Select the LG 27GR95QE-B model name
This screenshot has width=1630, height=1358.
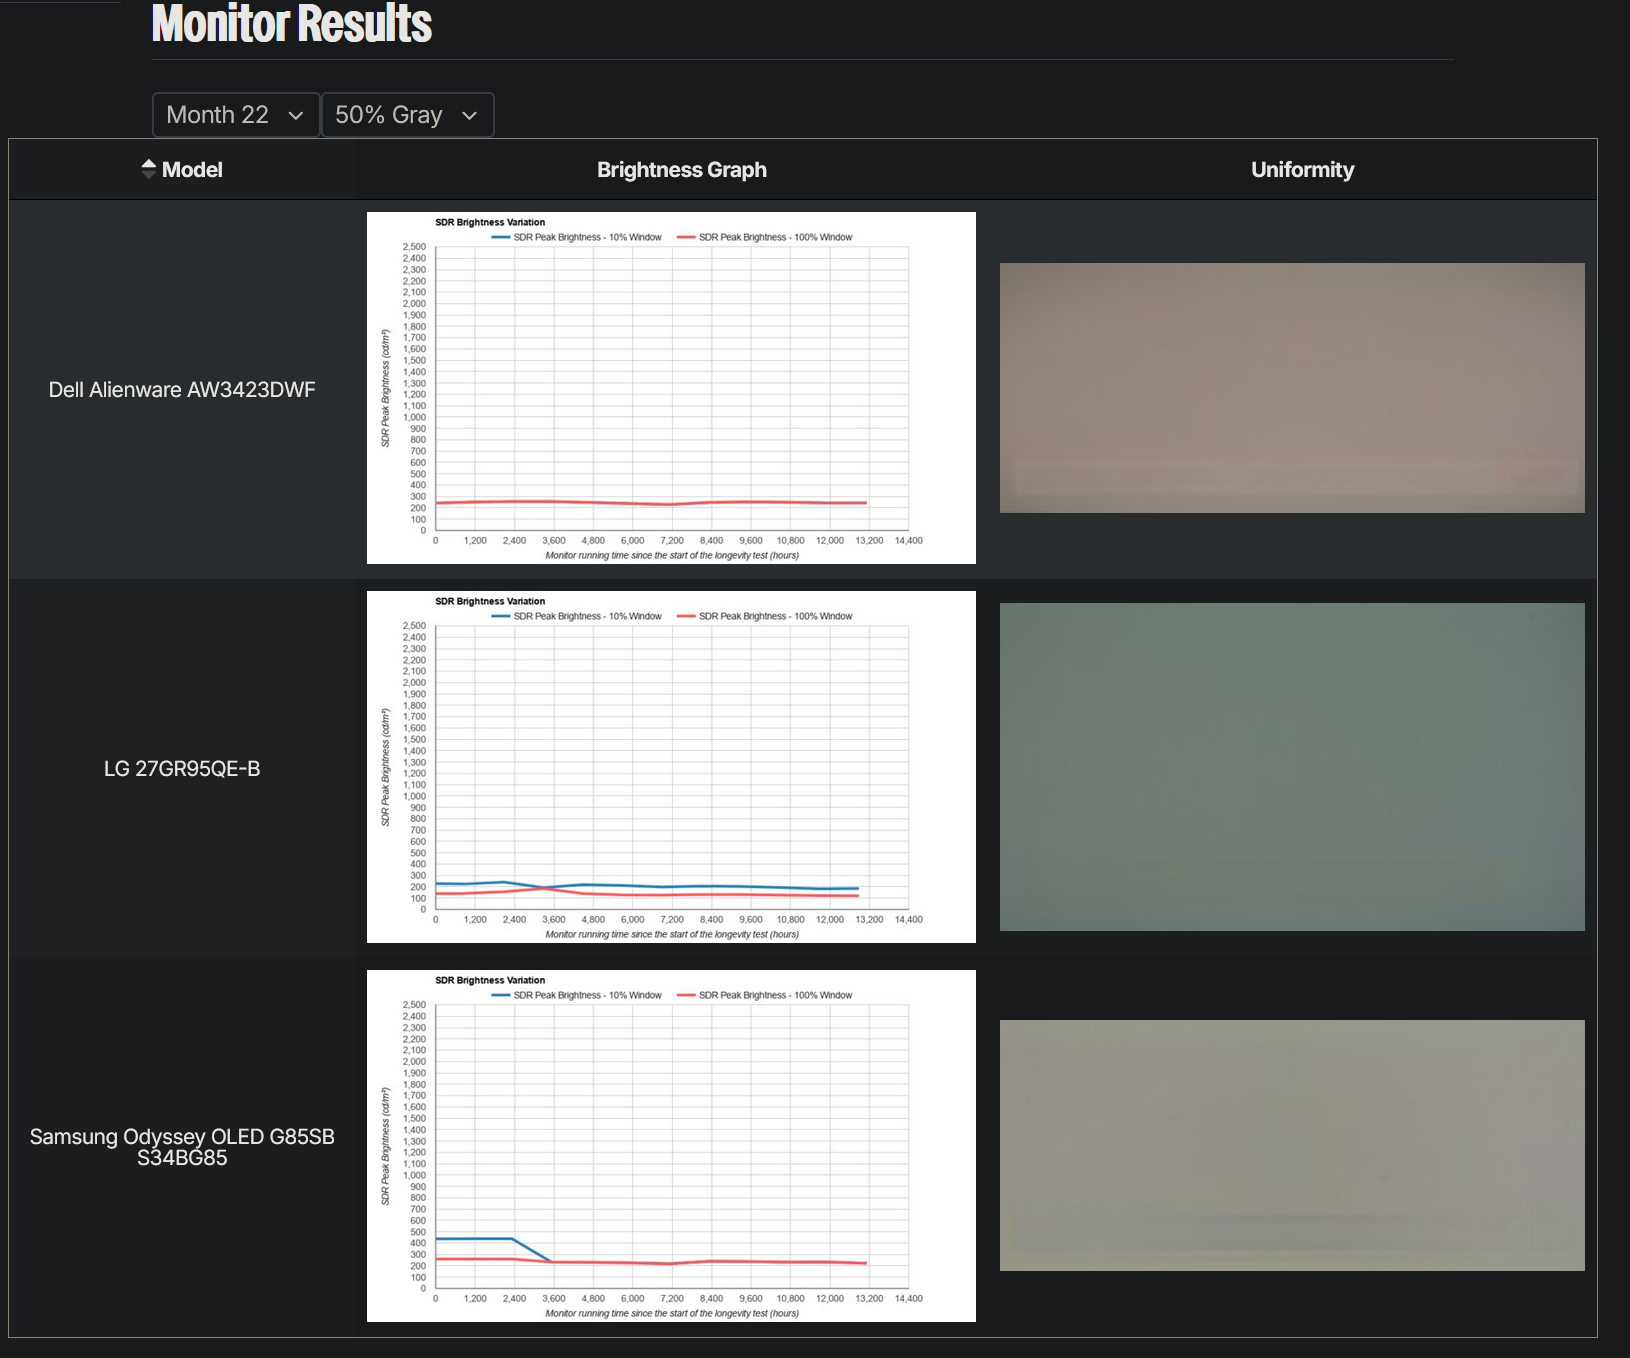click(x=182, y=769)
